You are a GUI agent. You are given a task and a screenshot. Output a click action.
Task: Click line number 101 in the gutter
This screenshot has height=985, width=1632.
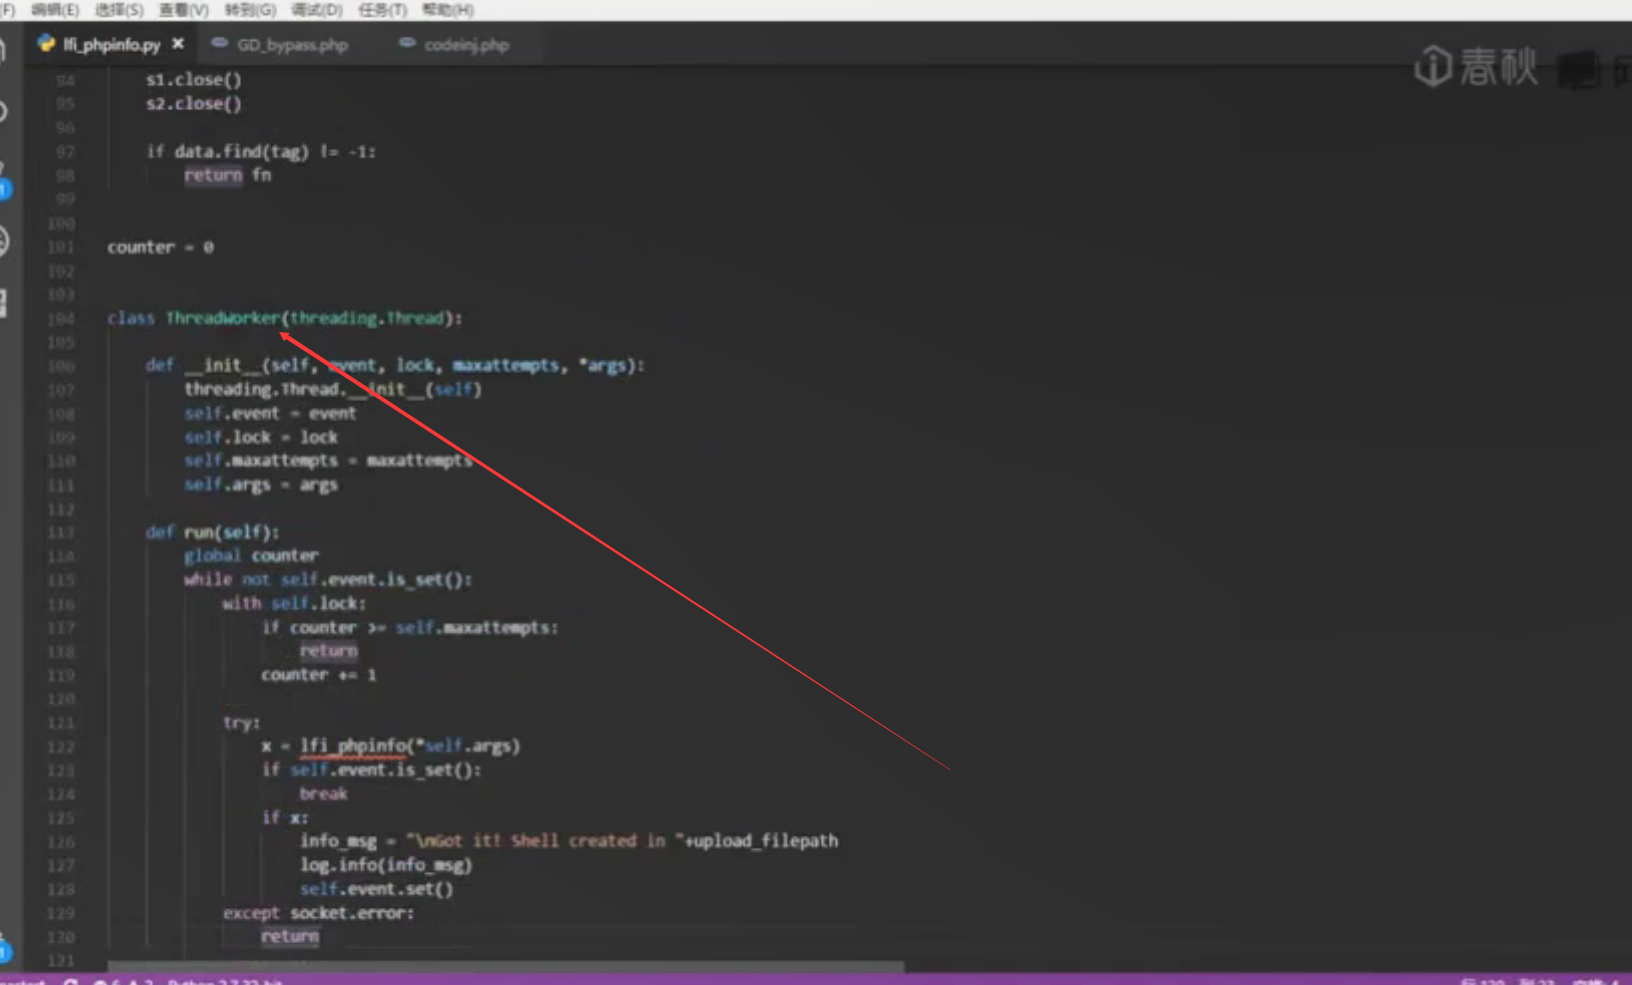tap(61, 247)
